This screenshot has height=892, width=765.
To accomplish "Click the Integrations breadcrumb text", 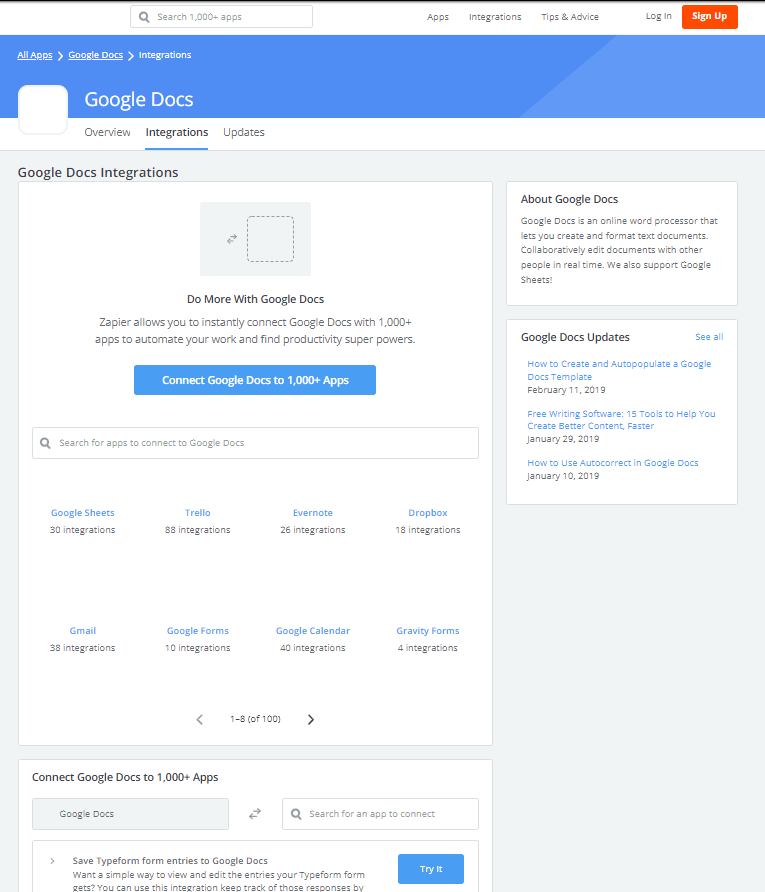I will coord(165,55).
